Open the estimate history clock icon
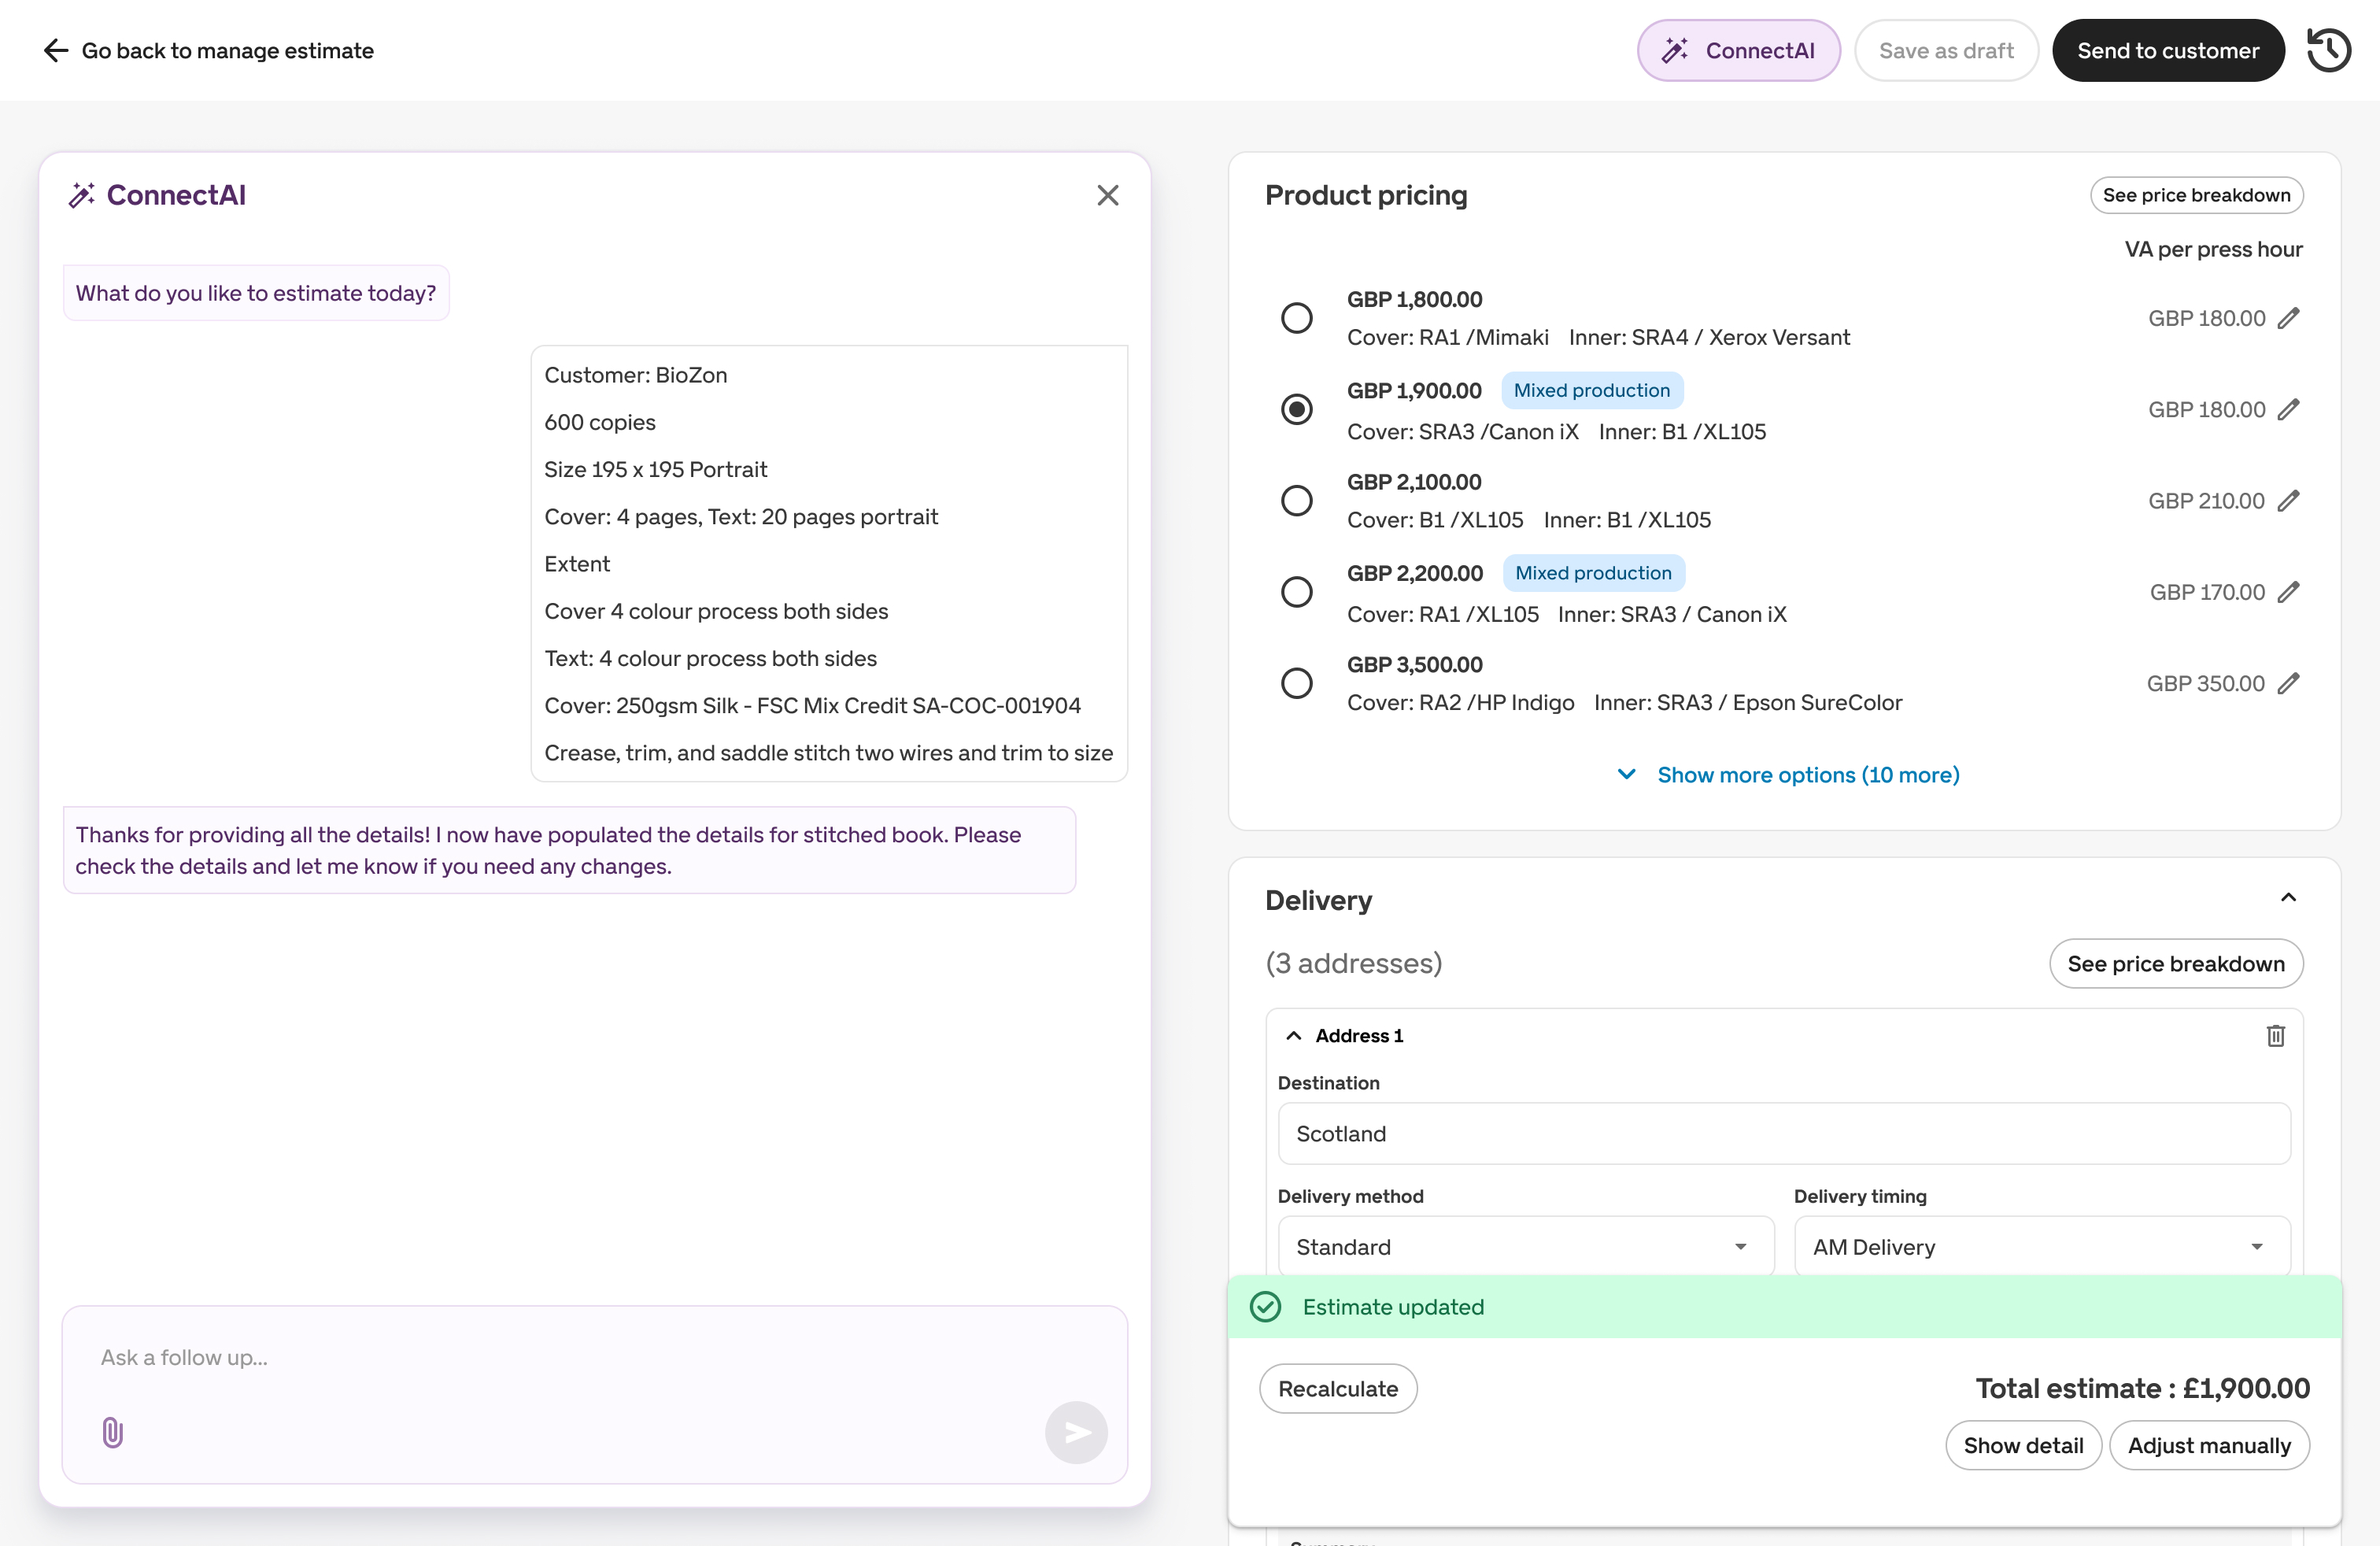Image resolution: width=2380 pixels, height=1546 pixels. tap(2327, 50)
